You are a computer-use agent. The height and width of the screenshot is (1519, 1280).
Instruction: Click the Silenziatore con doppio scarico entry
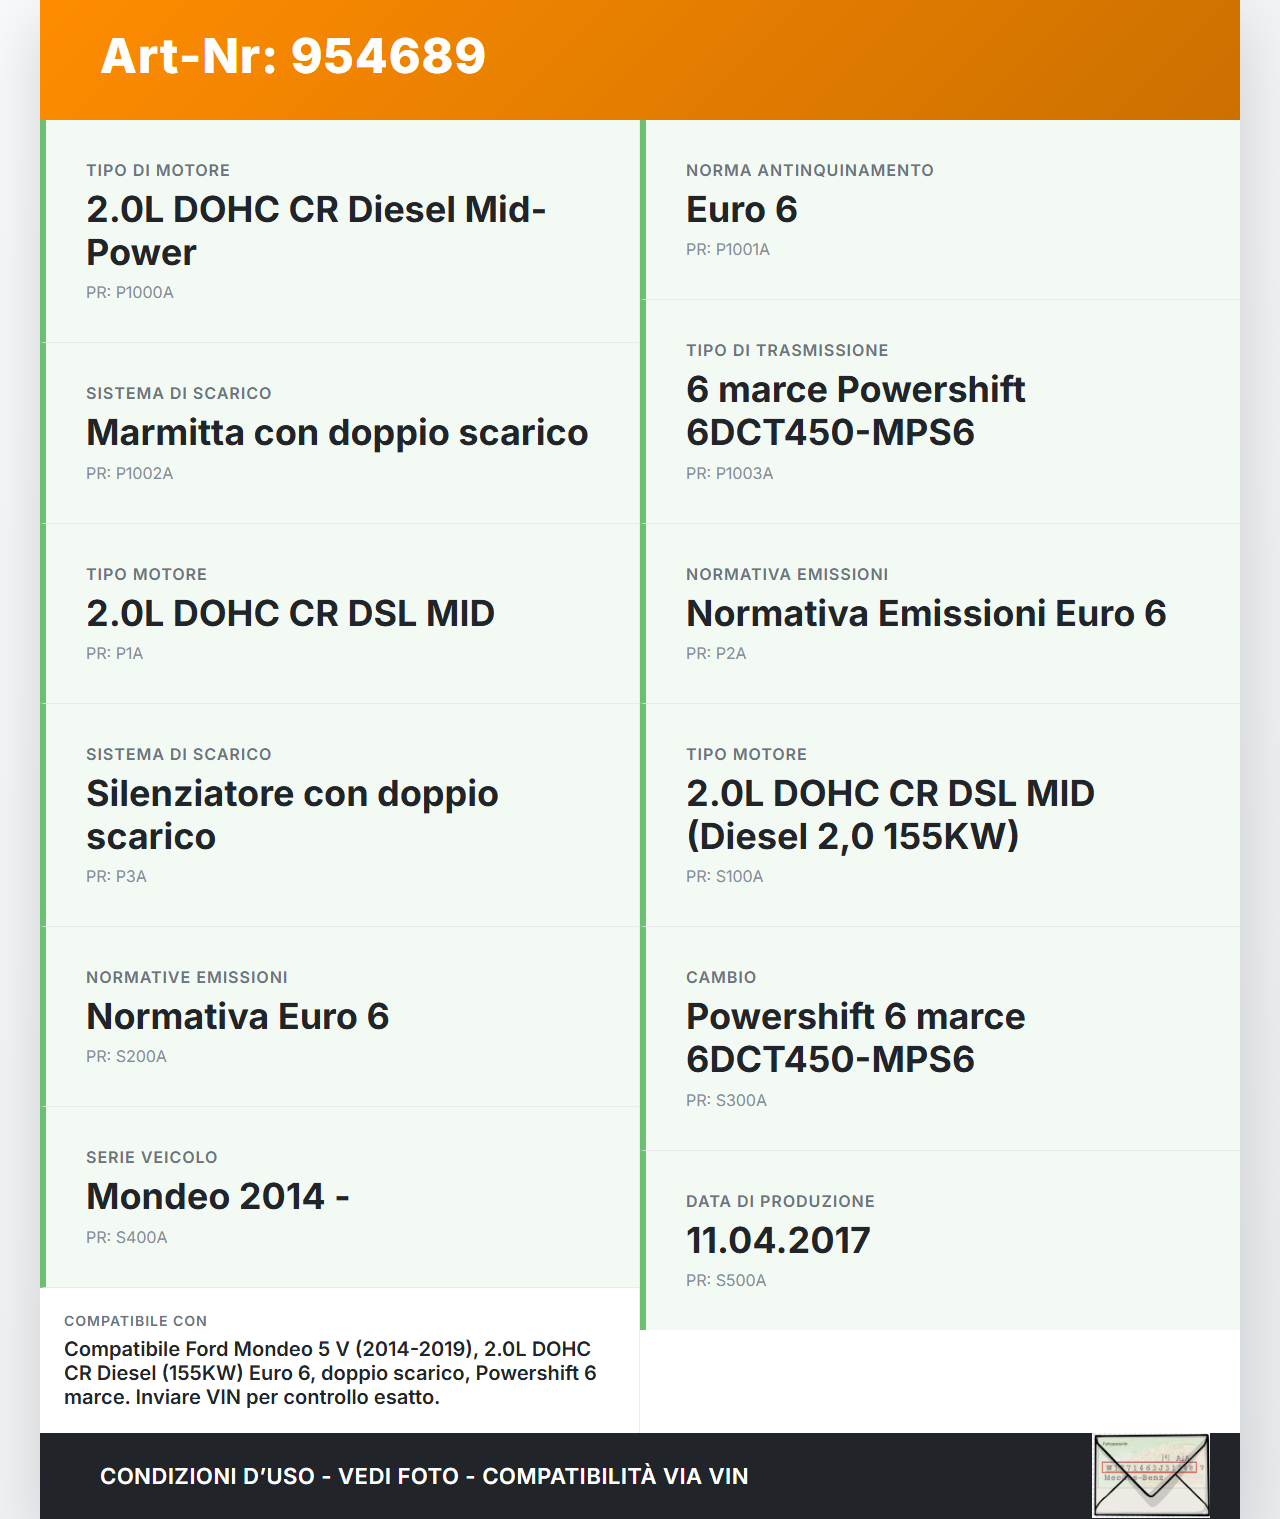tap(292, 815)
